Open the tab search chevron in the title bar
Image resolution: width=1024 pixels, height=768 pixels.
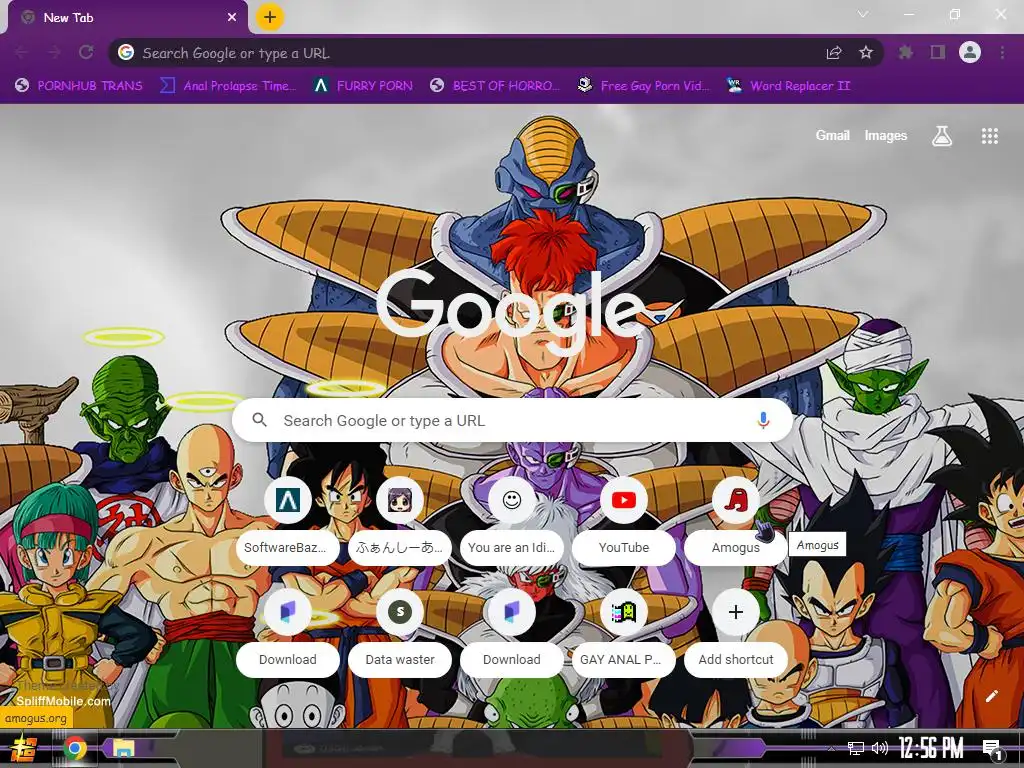coord(863,14)
